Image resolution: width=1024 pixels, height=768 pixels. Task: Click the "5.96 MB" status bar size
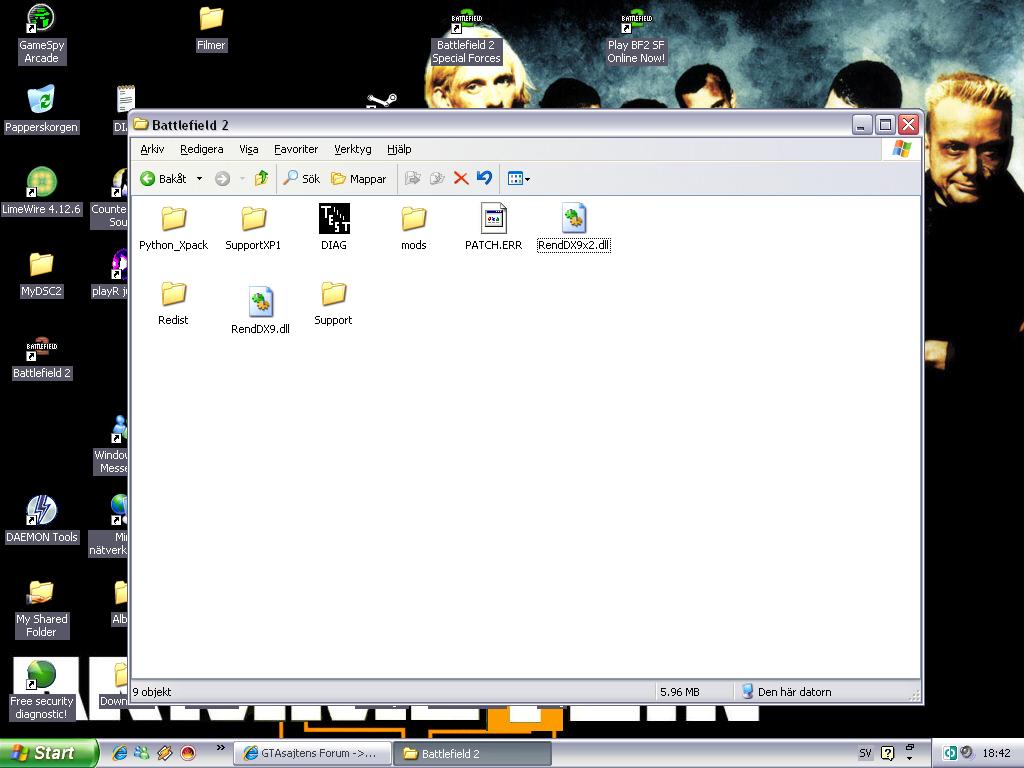tap(680, 692)
